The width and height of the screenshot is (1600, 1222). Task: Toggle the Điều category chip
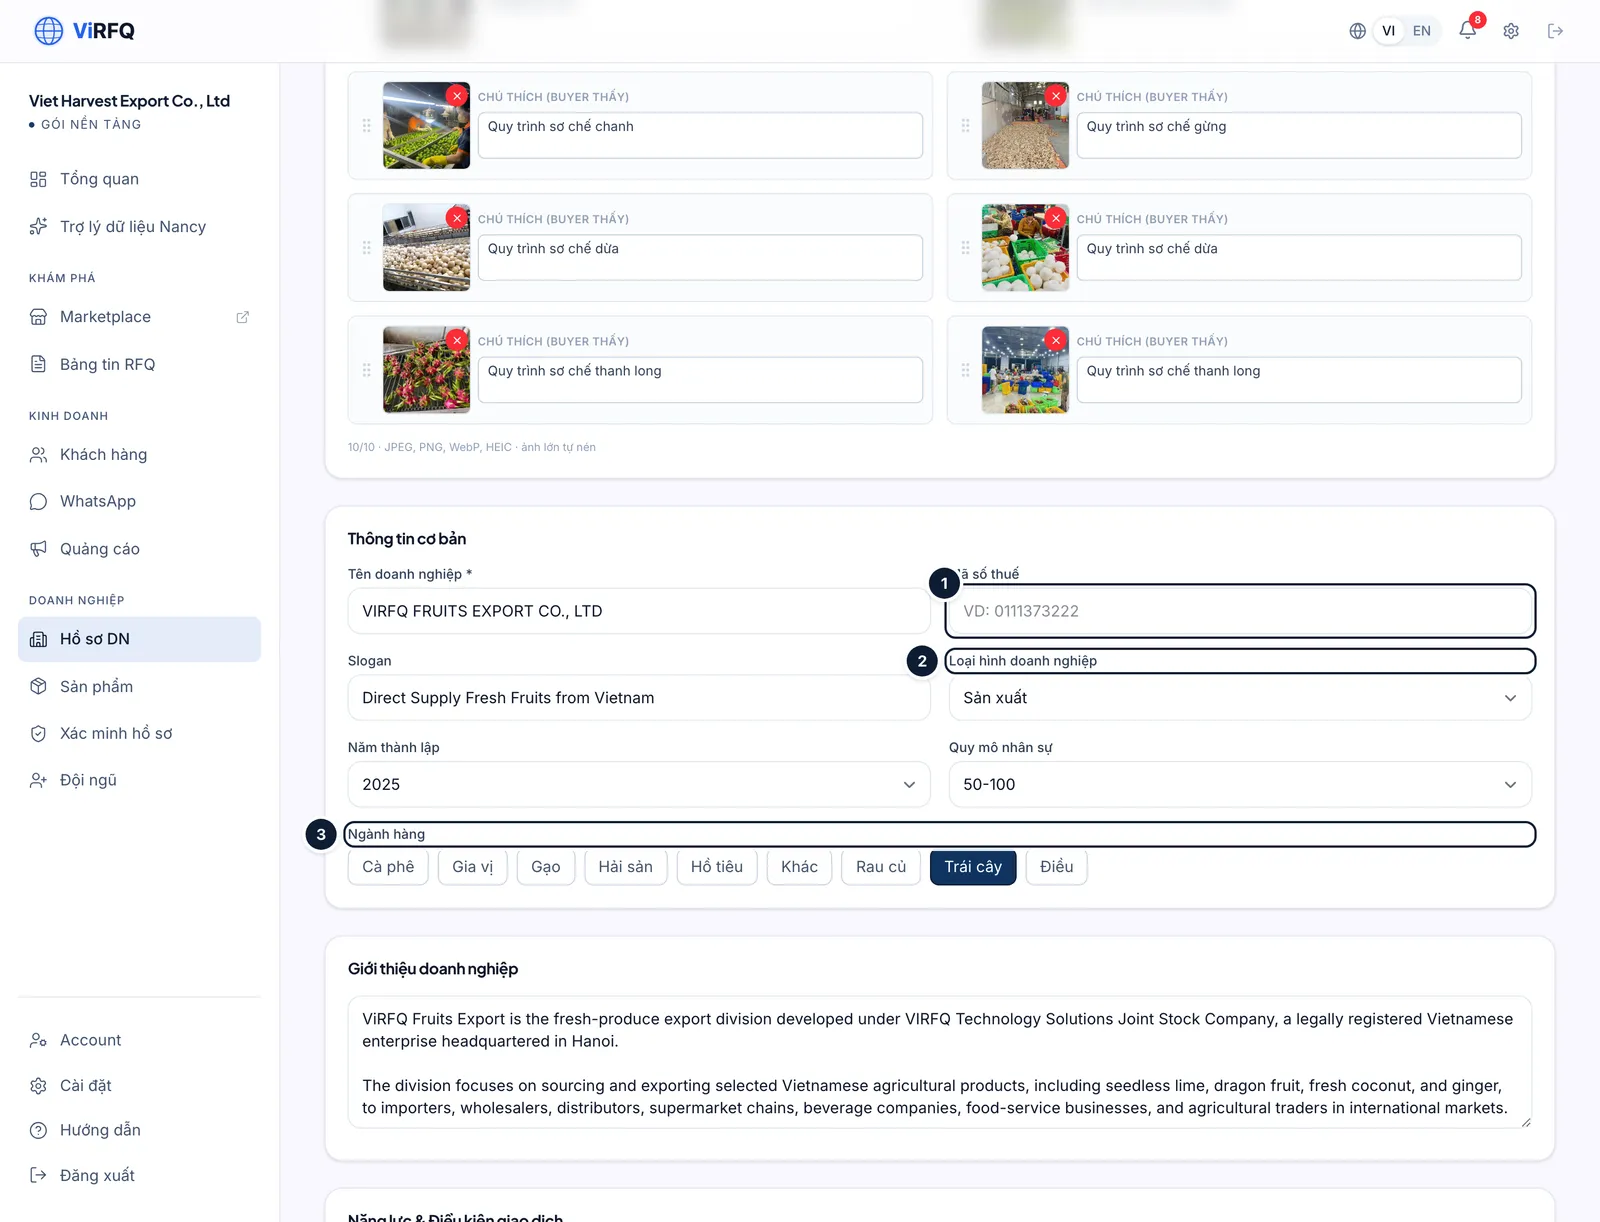(1056, 867)
